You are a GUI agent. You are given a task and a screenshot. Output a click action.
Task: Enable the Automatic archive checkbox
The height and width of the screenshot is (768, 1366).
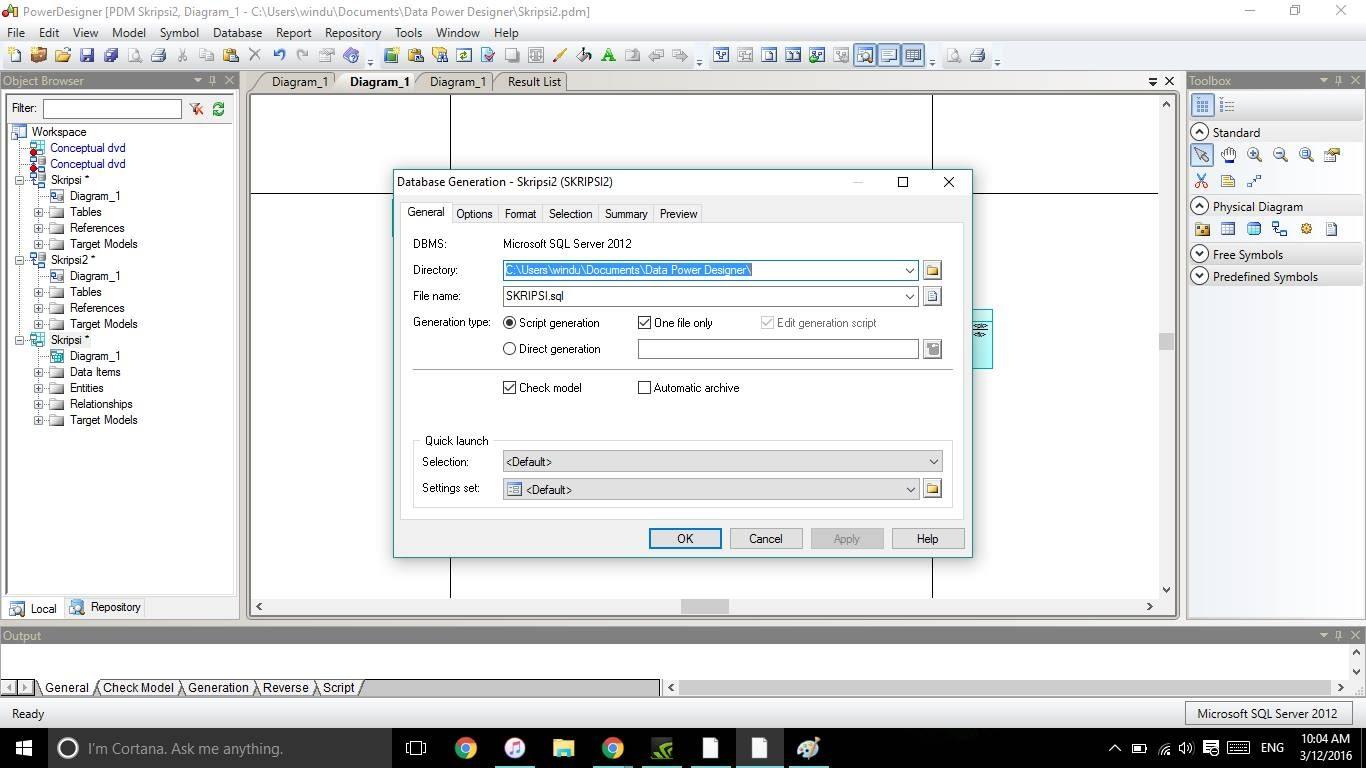click(645, 388)
